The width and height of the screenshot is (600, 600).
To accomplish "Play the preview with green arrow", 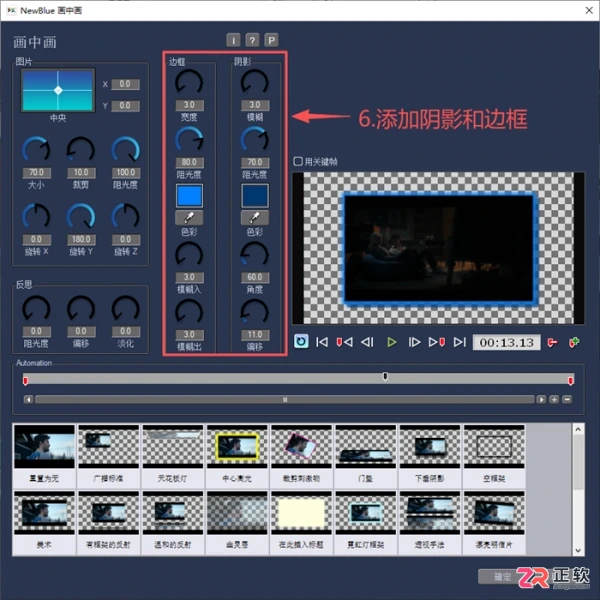I will click(x=391, y=342).
